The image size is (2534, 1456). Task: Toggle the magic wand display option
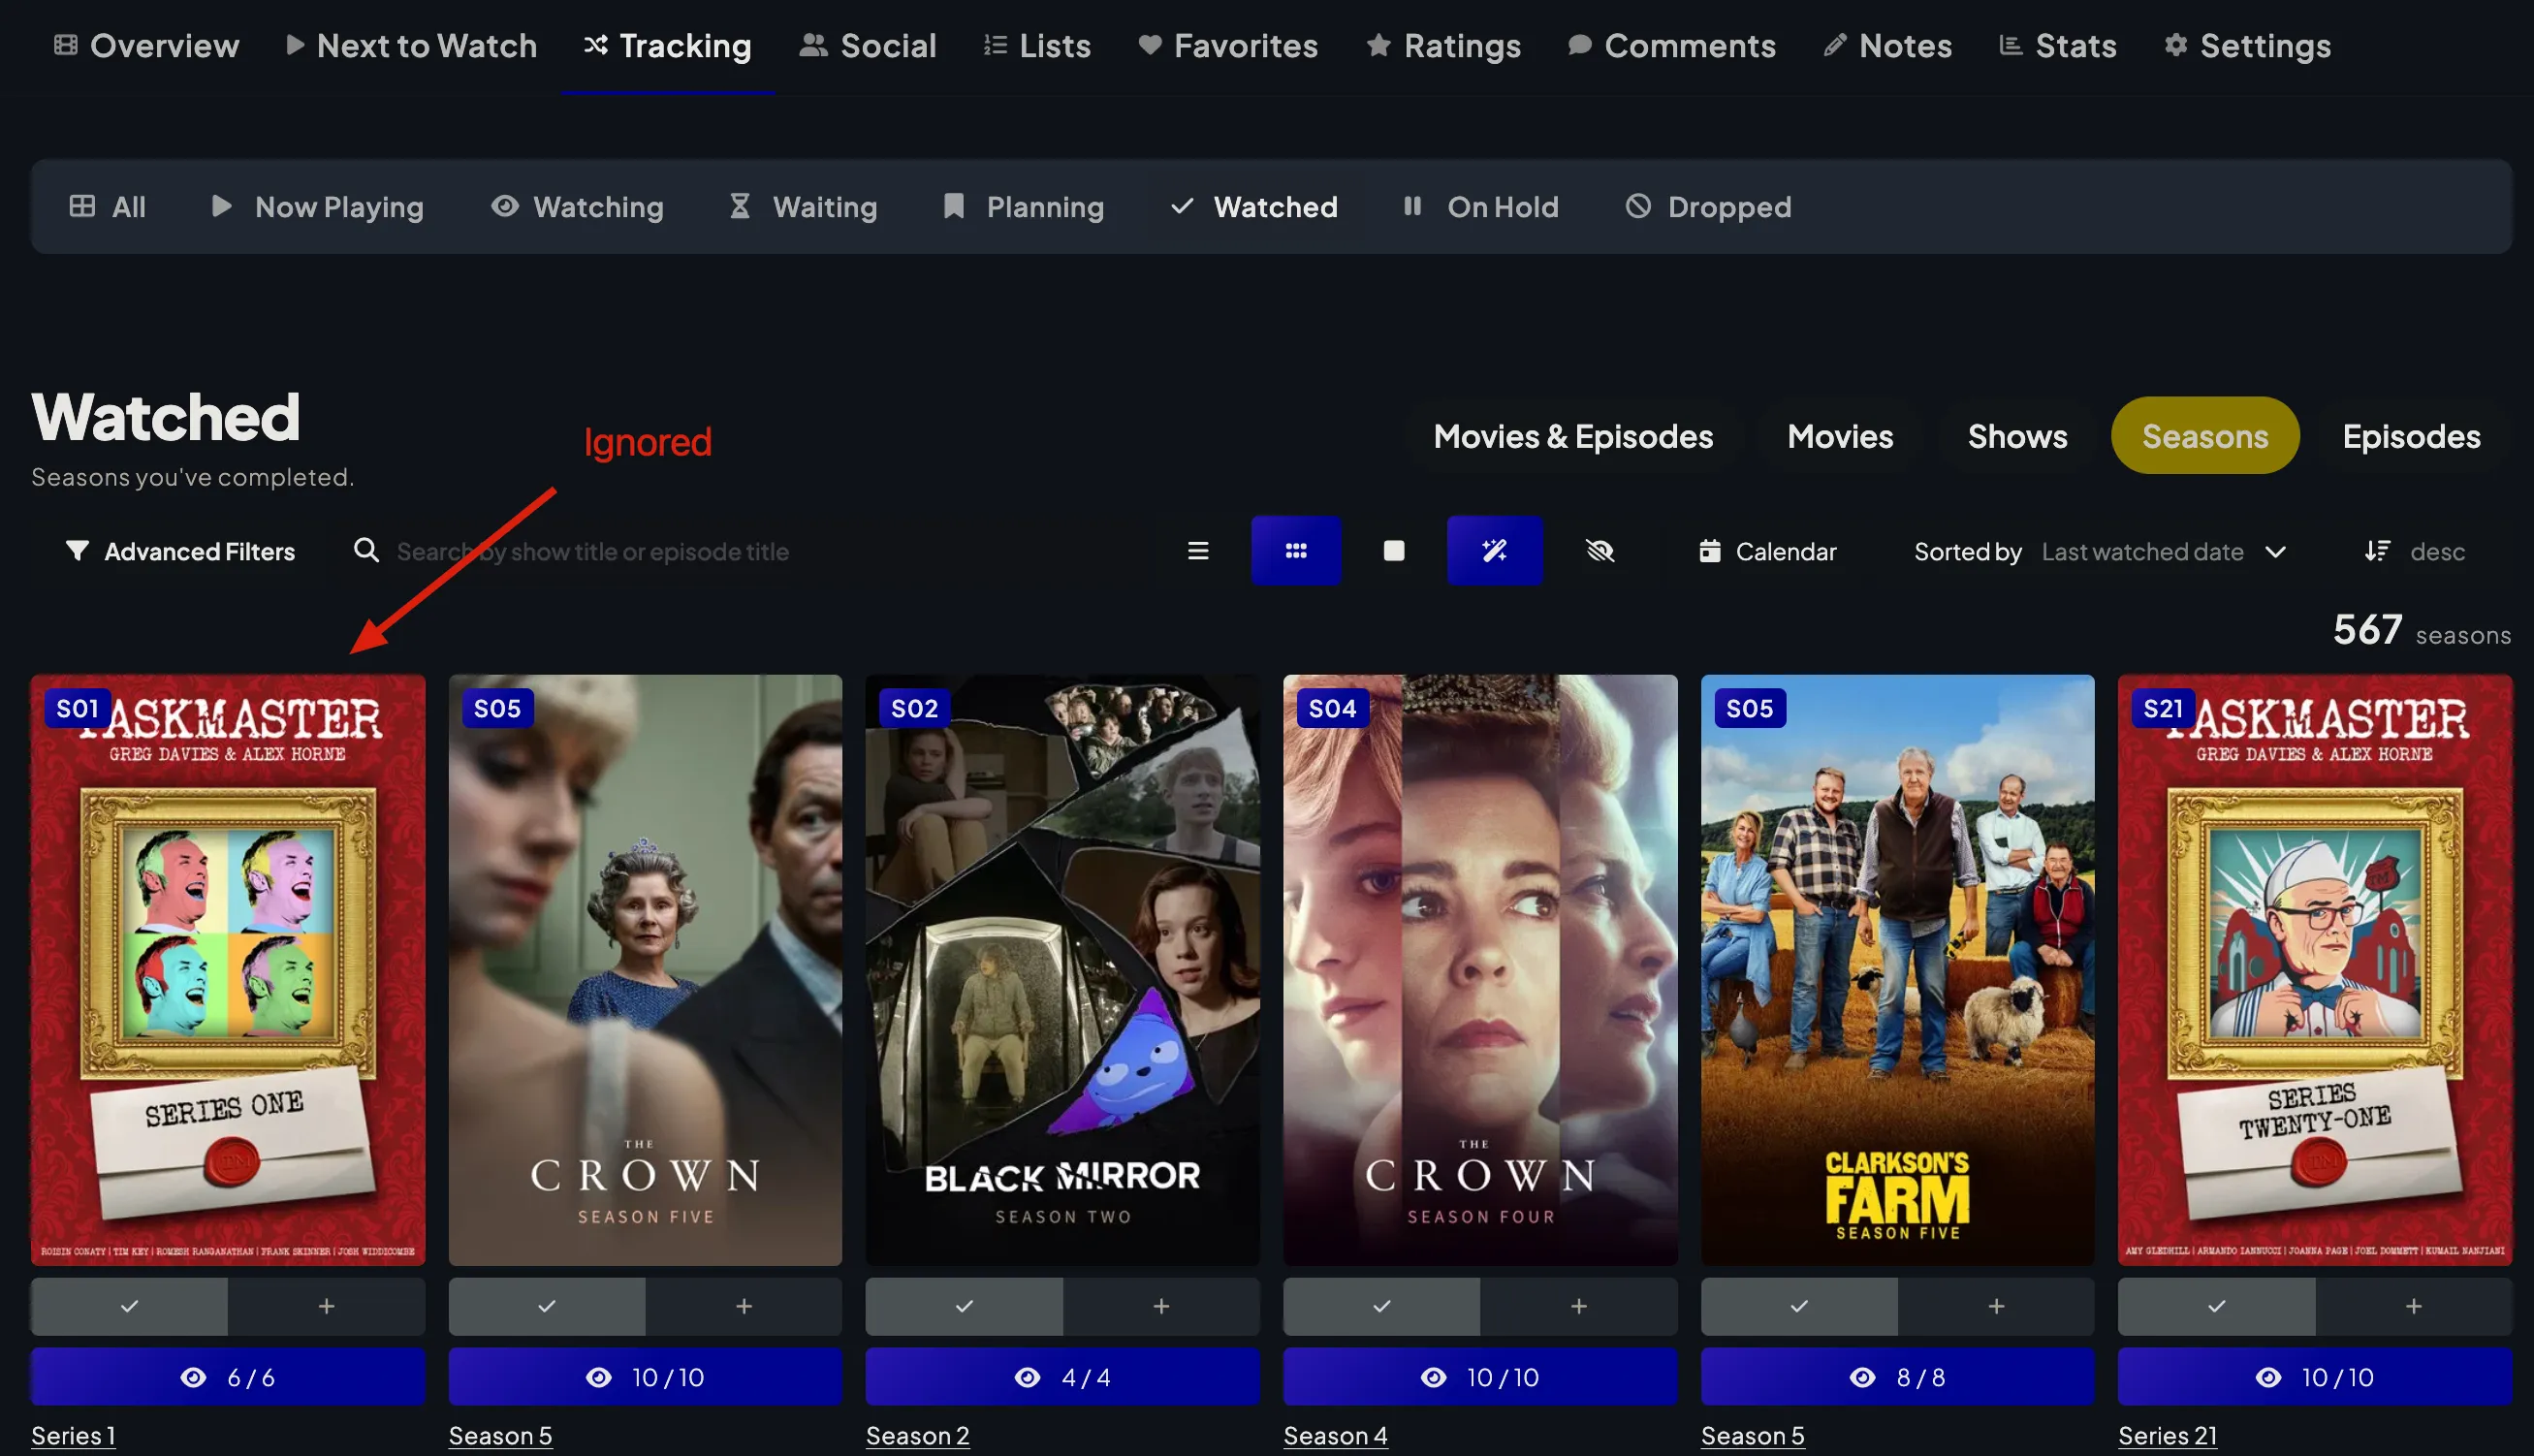[x=1494, y=551]
